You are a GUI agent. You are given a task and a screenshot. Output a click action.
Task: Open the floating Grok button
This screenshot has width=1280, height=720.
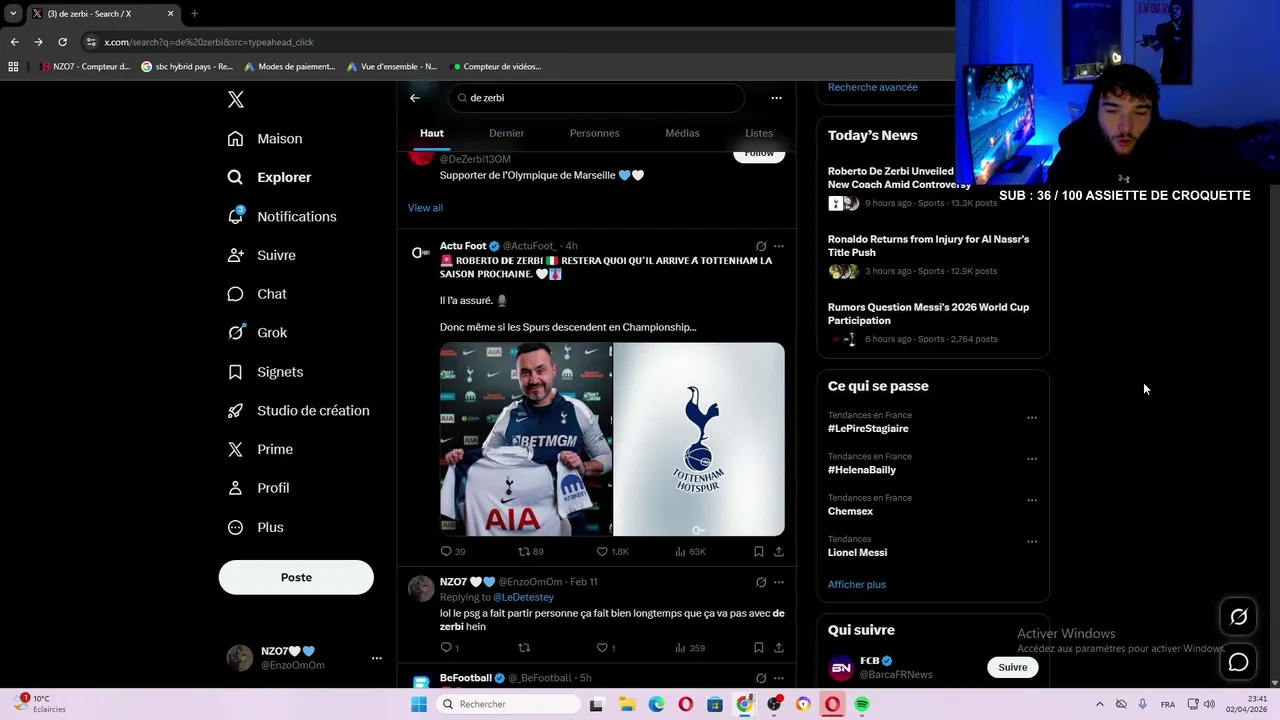(x=1238, y=617)
